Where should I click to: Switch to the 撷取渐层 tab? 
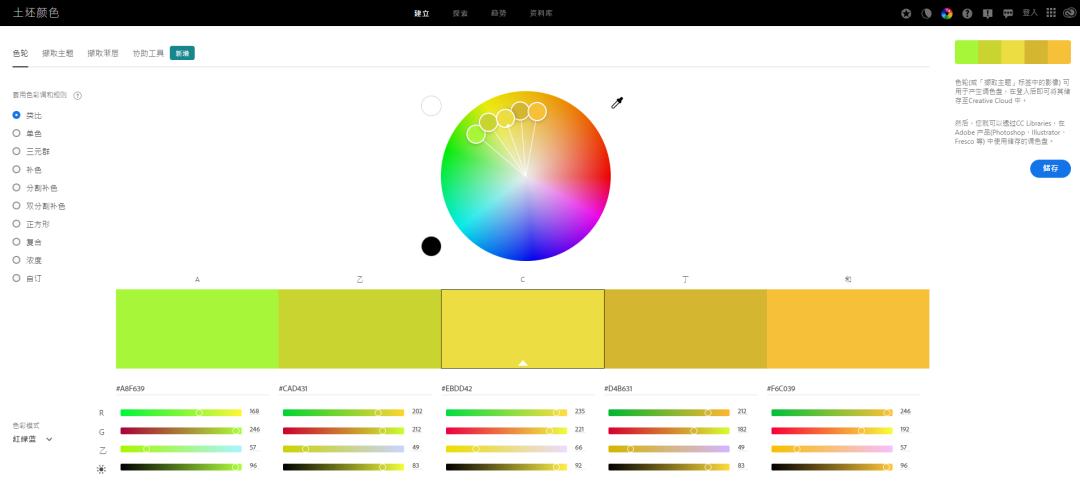tap(103, 53)
